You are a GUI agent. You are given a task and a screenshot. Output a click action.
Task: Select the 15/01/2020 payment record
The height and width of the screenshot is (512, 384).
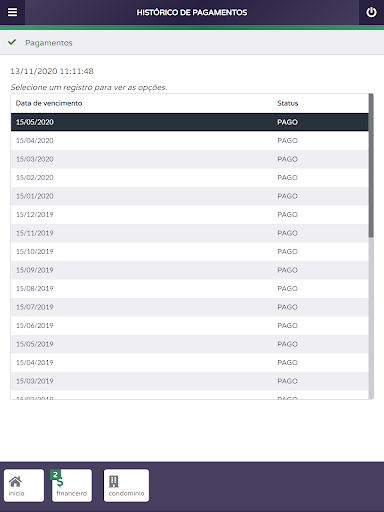tap(190, 196)
